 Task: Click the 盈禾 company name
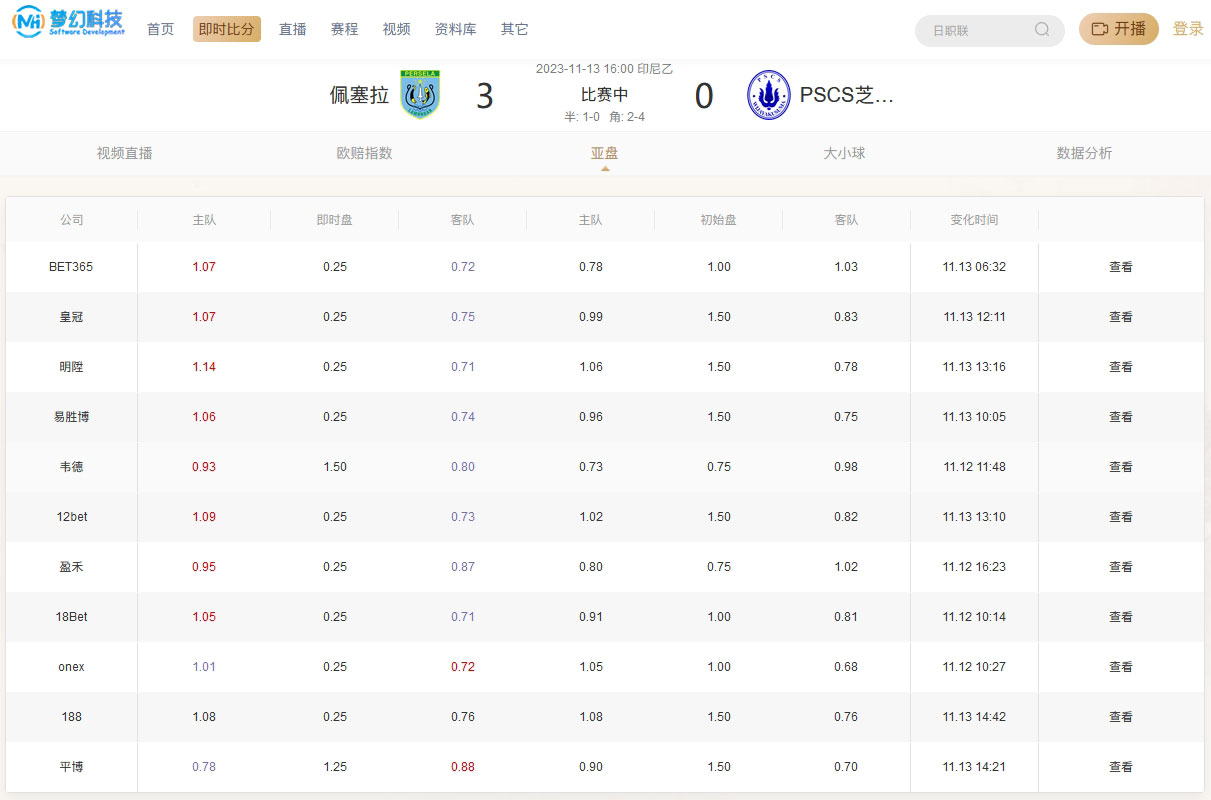(x=71, y=567)
